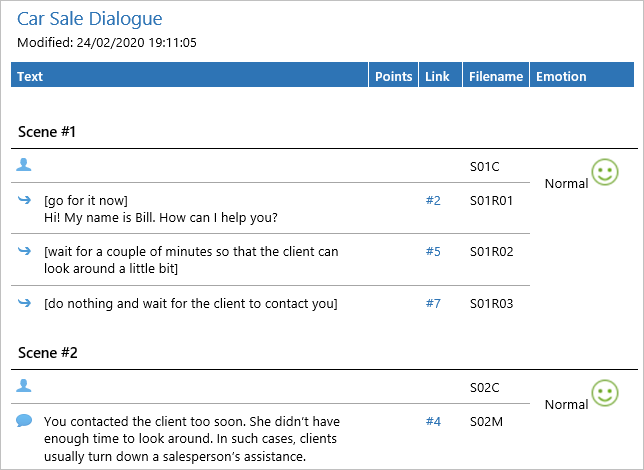
Task: Click the green smiley face in Scene #2
Action: click(605, 393)
